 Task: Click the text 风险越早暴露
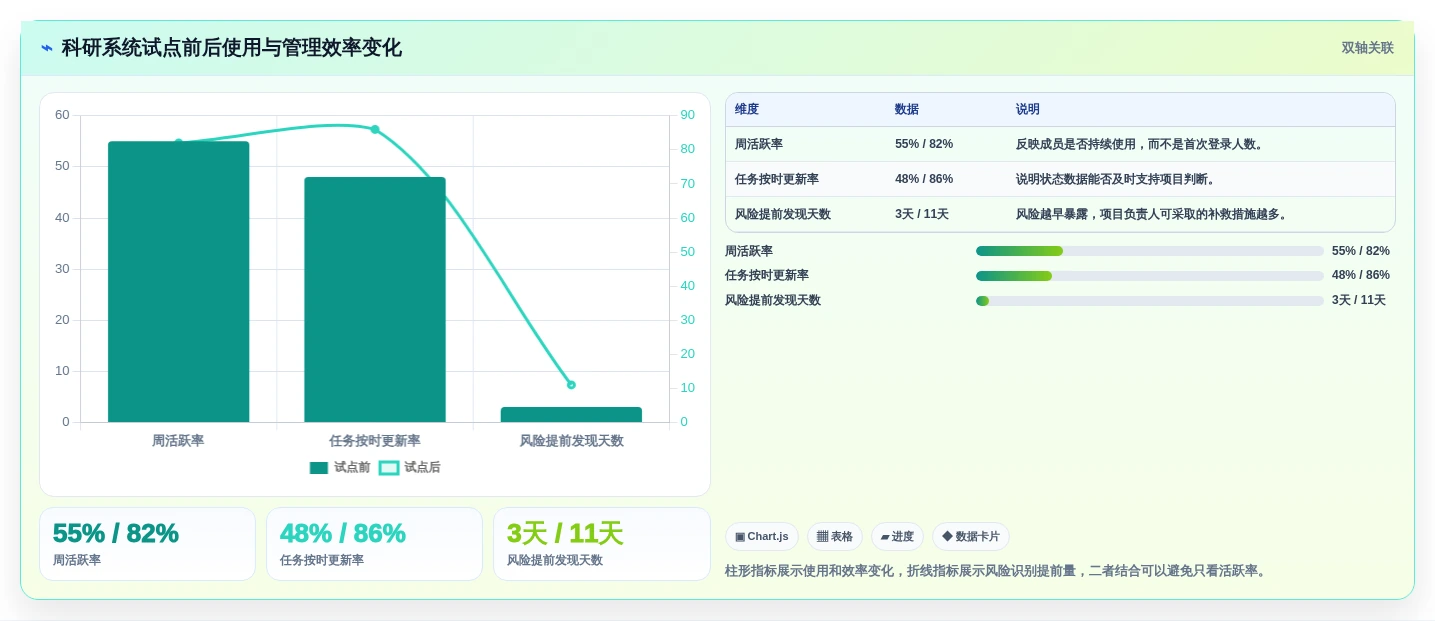(1052, 214)
